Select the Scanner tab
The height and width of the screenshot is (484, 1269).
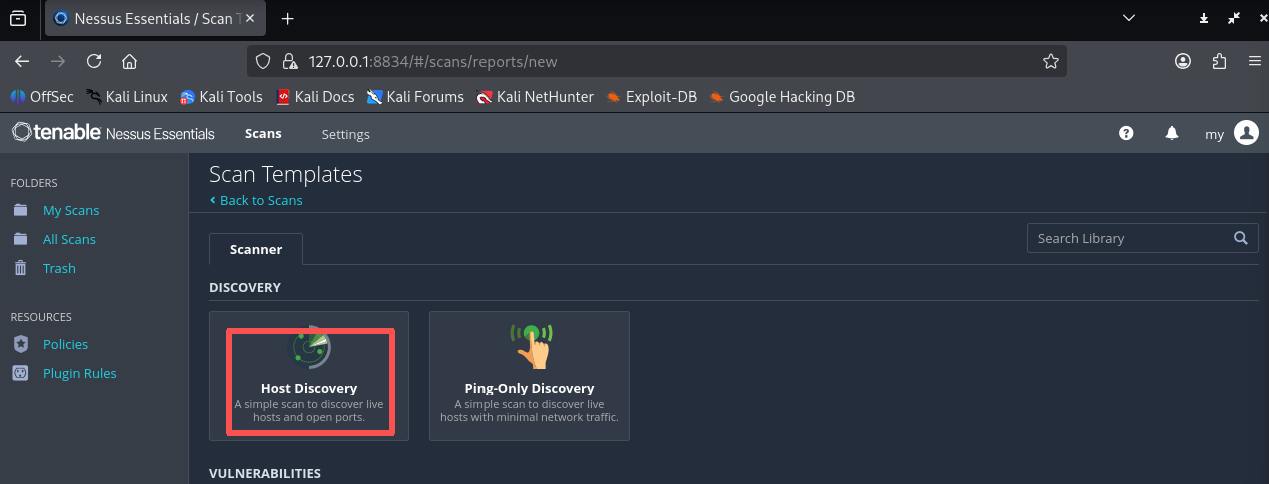point(255,249)
